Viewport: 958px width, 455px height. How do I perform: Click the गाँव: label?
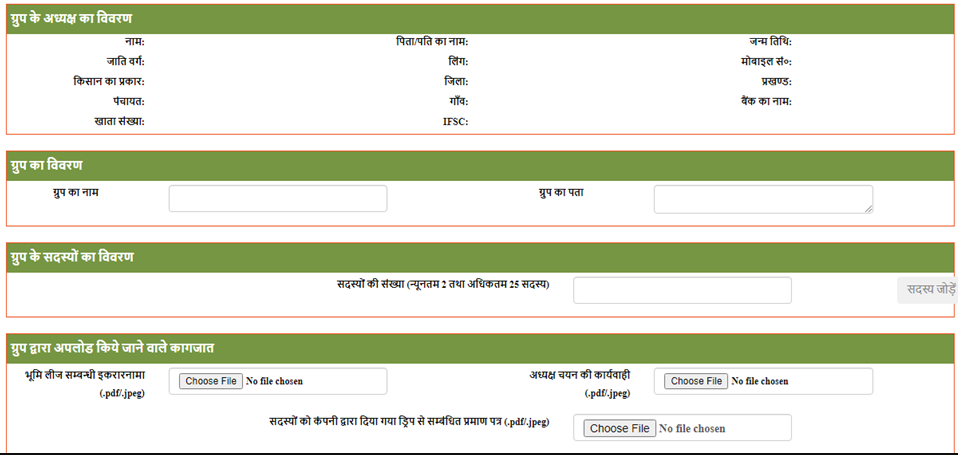458,101
